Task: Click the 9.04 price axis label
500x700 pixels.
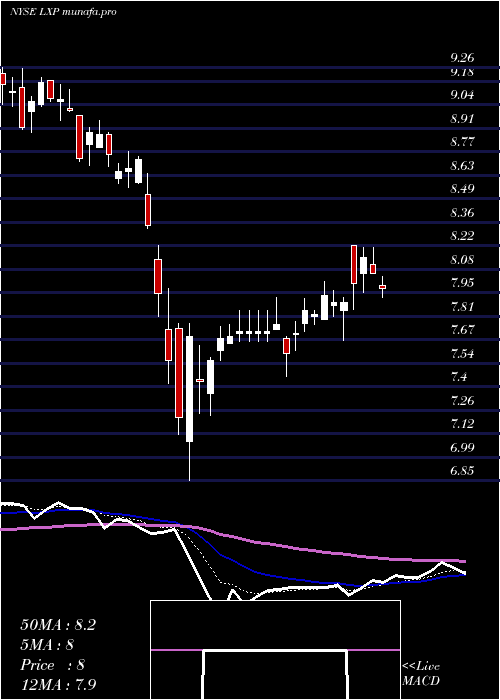Action: pos(462,95)
